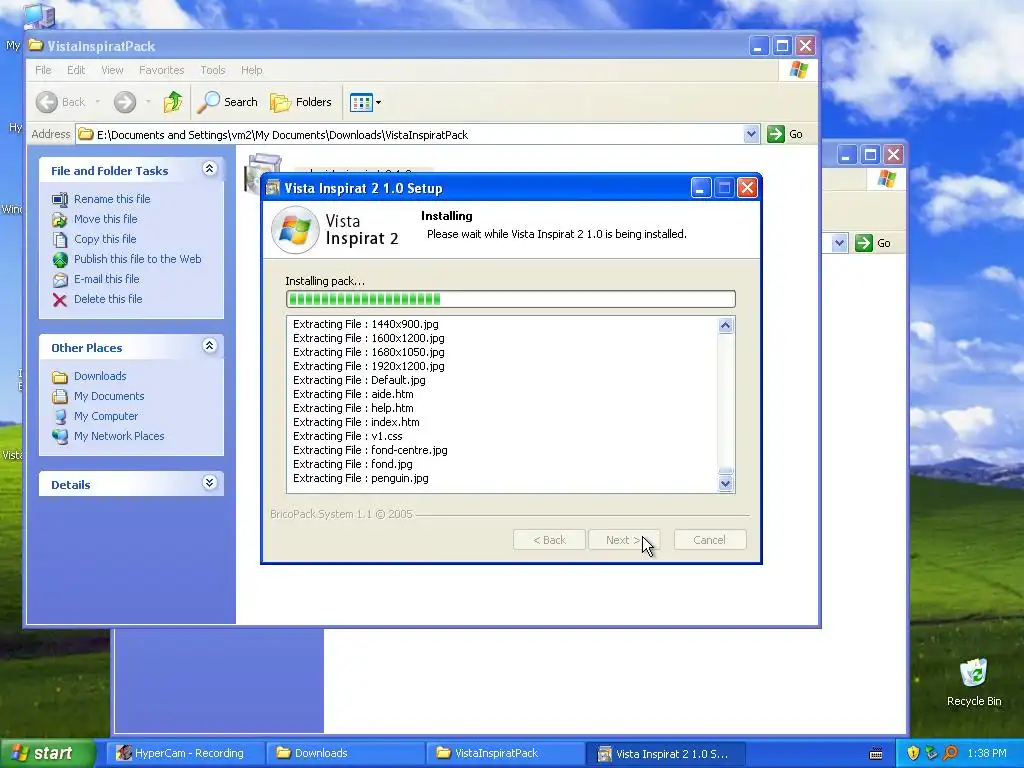Image resolution: width=1024 pixels, height=768 pixels.
Task: Go up one folder level icon
Action: [173, 102]
